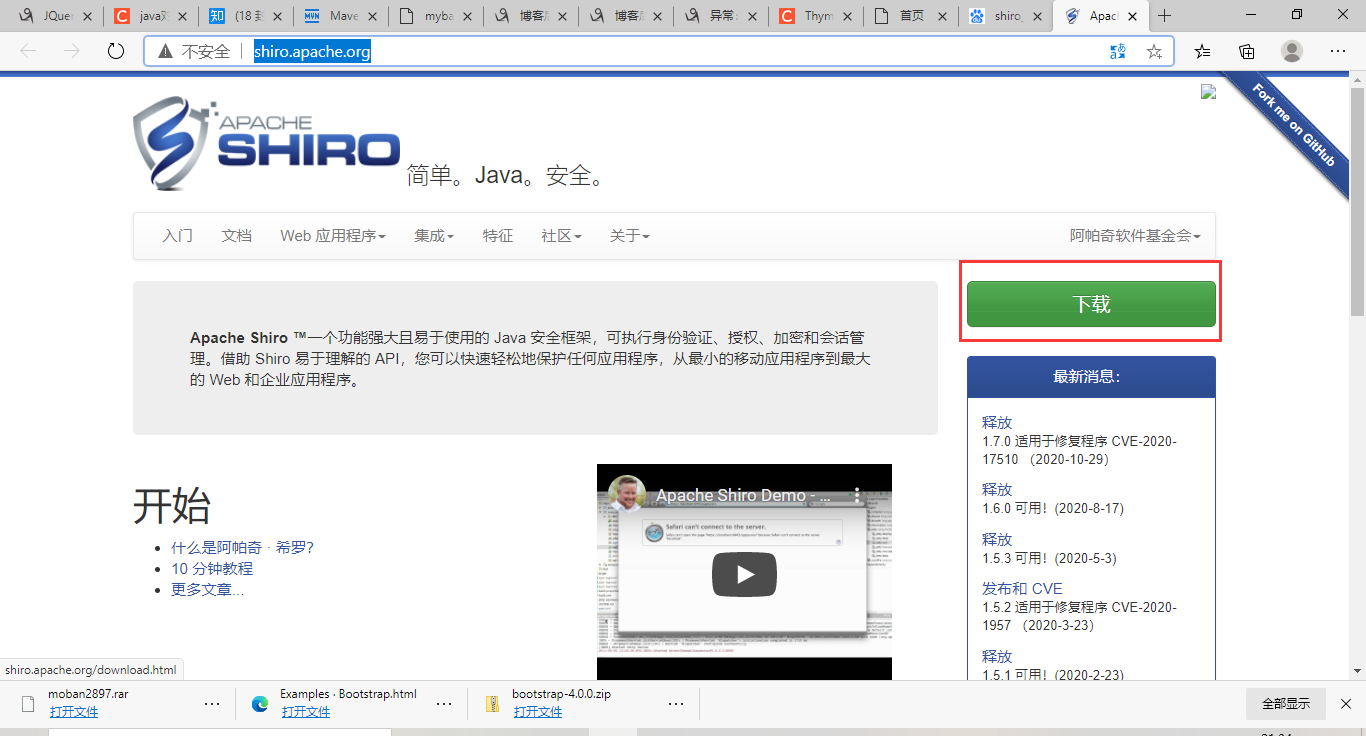Viewport: 1366px width, 736px height.
Task: Open a new tab with the plus icon
Action: click(x=1164, y=16)
